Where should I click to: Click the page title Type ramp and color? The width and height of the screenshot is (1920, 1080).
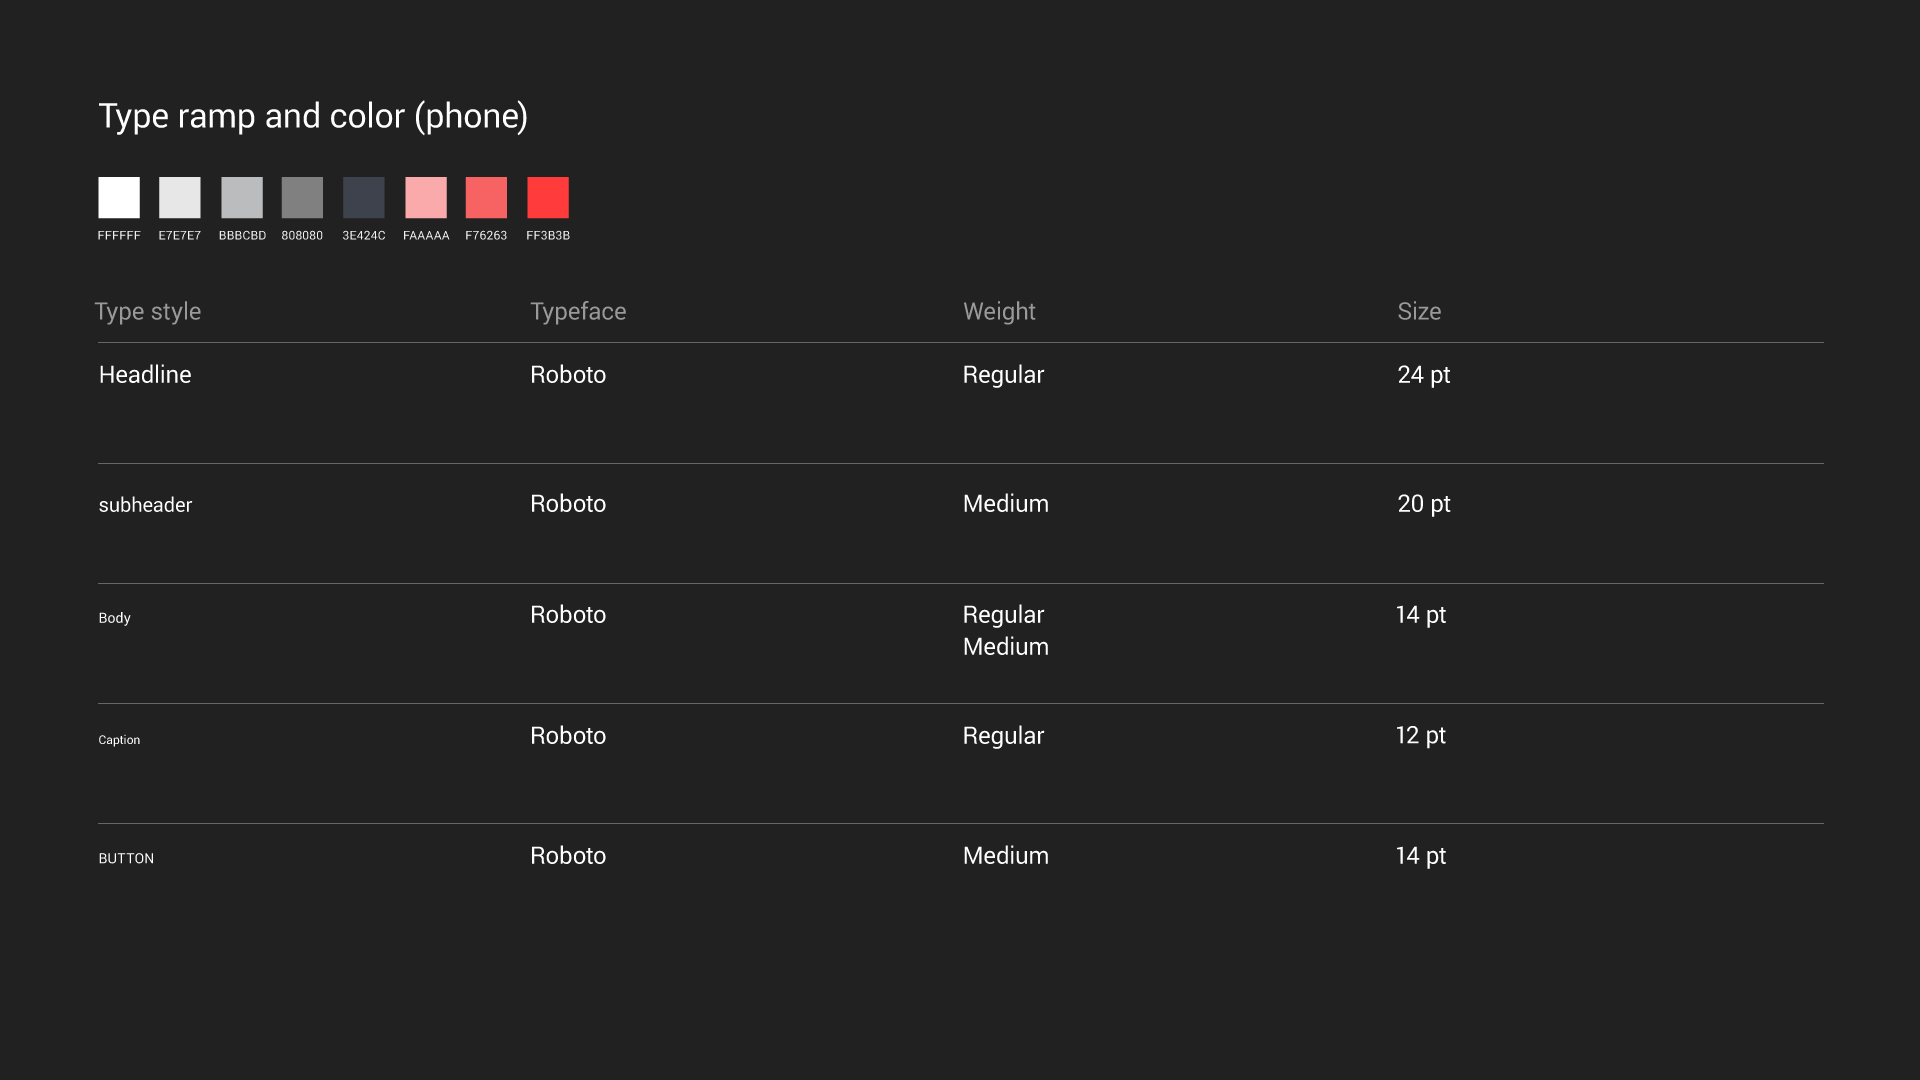313,117
